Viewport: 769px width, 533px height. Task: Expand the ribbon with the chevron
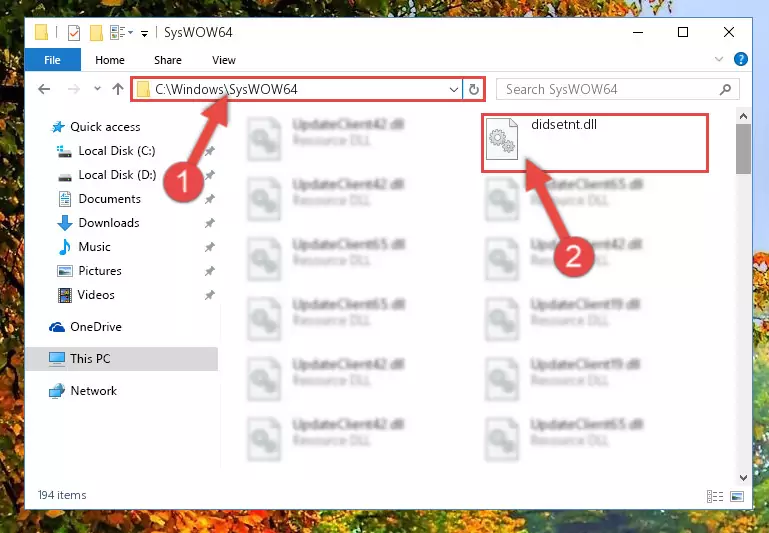tap(719, 59)
